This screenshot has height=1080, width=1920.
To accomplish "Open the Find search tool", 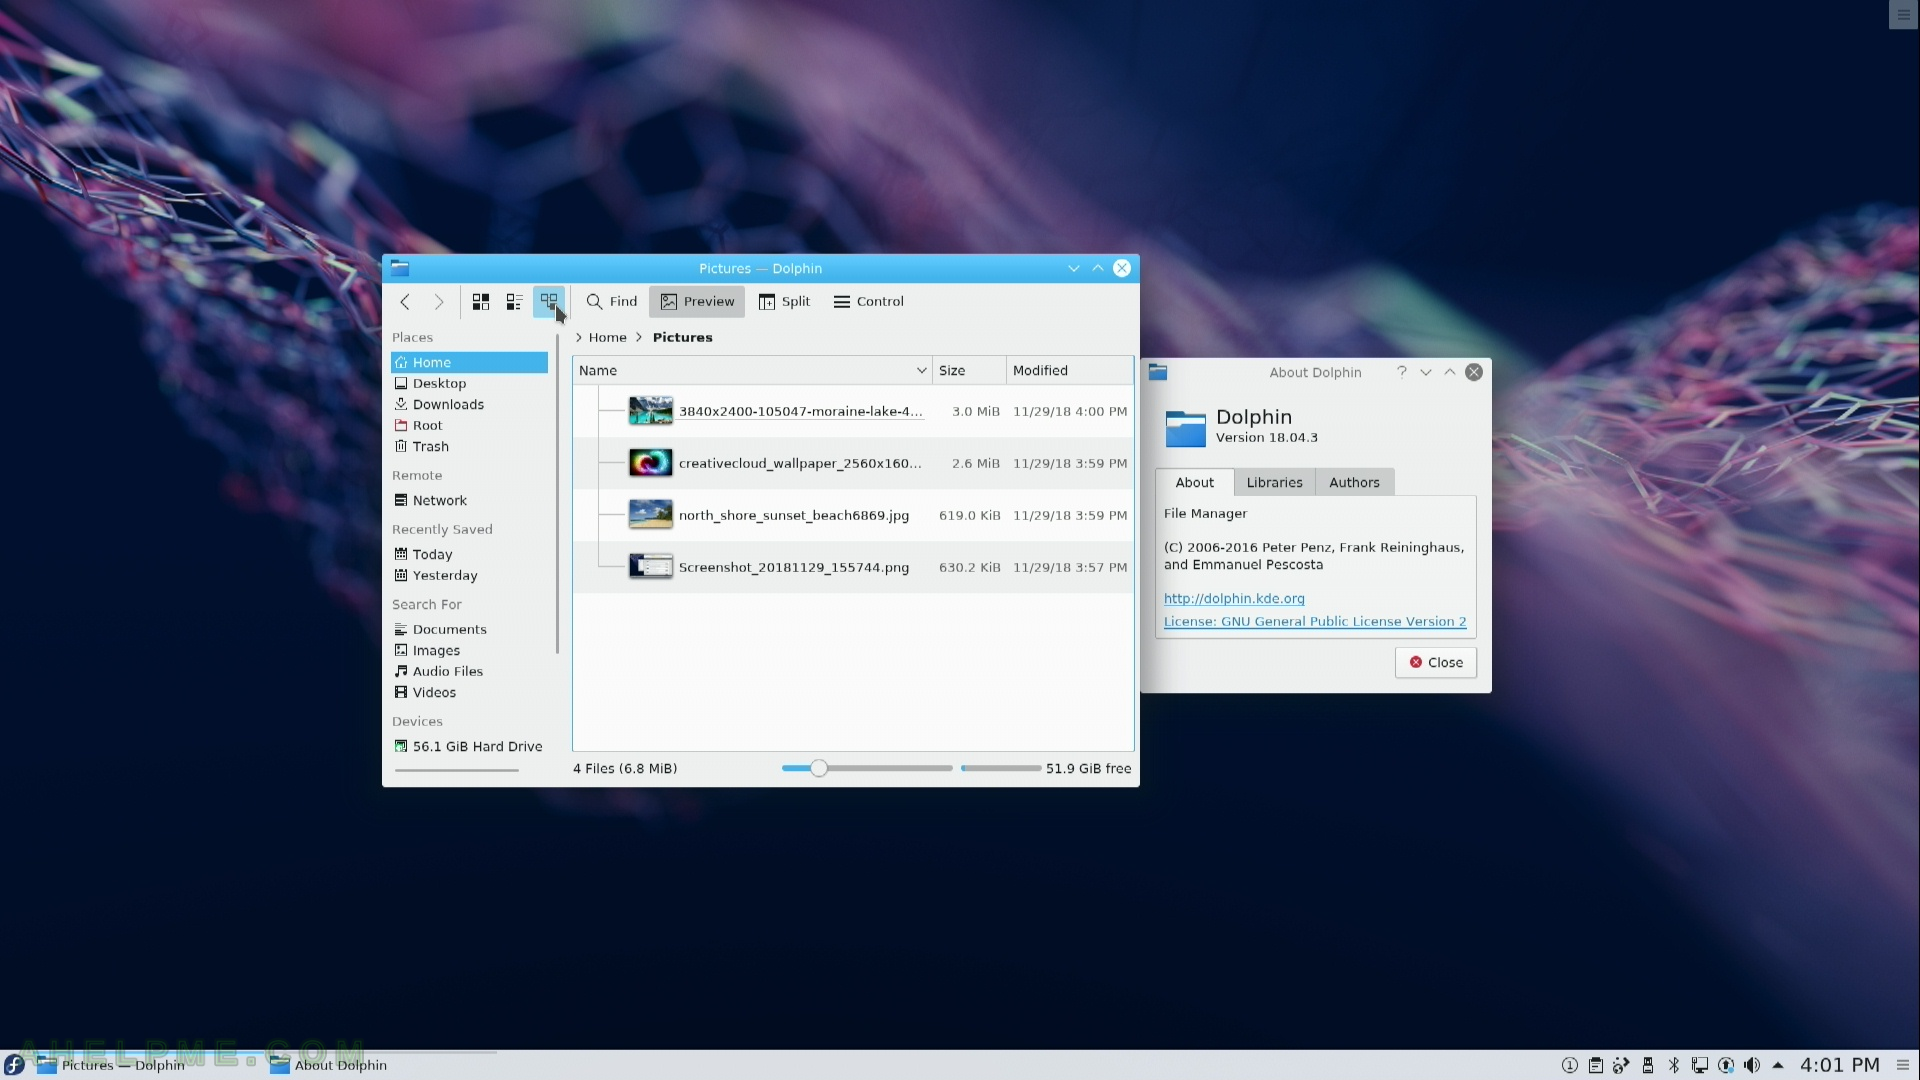I will point(611,301).
